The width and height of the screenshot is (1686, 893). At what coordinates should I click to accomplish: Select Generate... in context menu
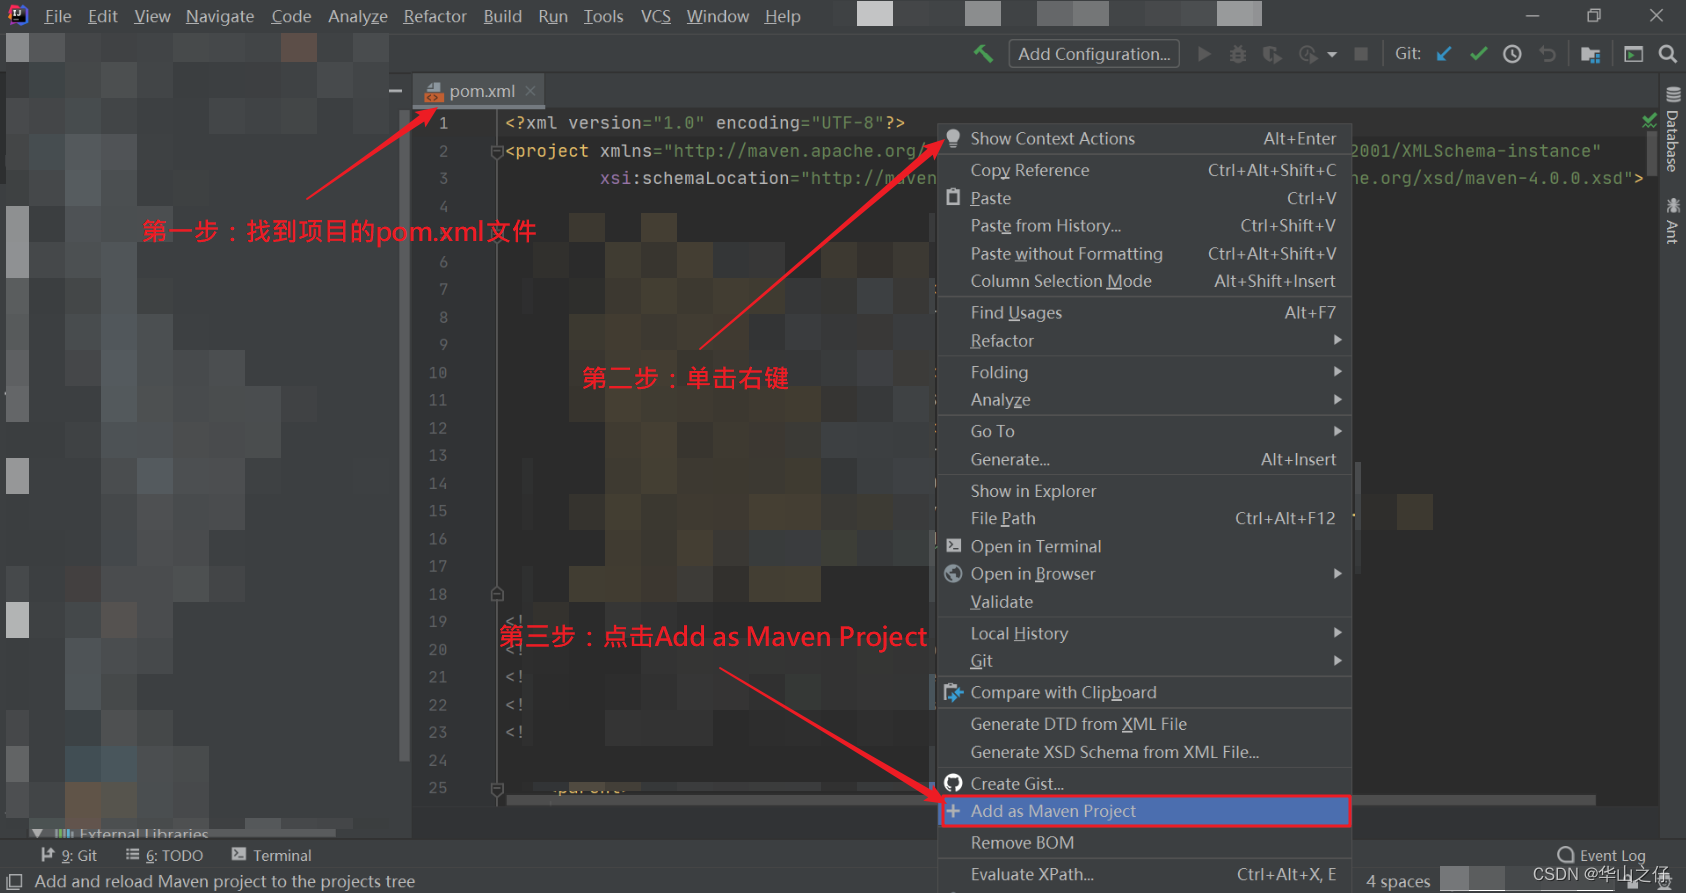[1144, 460]
